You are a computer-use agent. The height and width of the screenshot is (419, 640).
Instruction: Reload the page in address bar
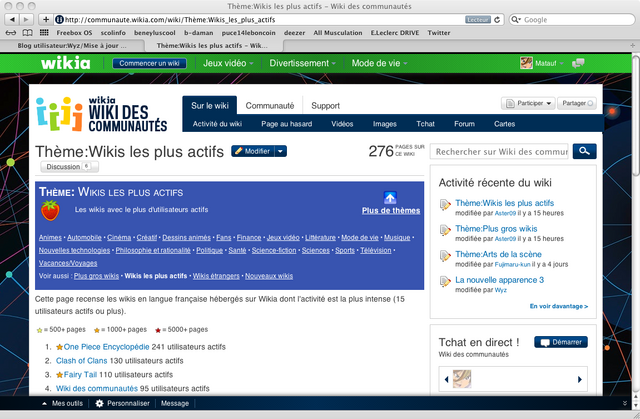[497, 20]
